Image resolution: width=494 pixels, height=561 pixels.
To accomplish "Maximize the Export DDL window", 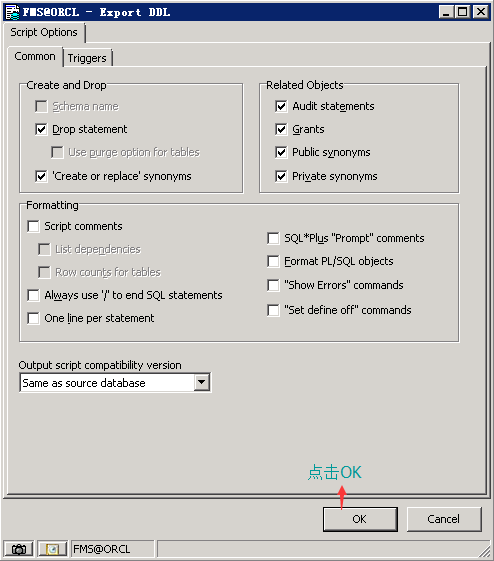I will point(463,12).
